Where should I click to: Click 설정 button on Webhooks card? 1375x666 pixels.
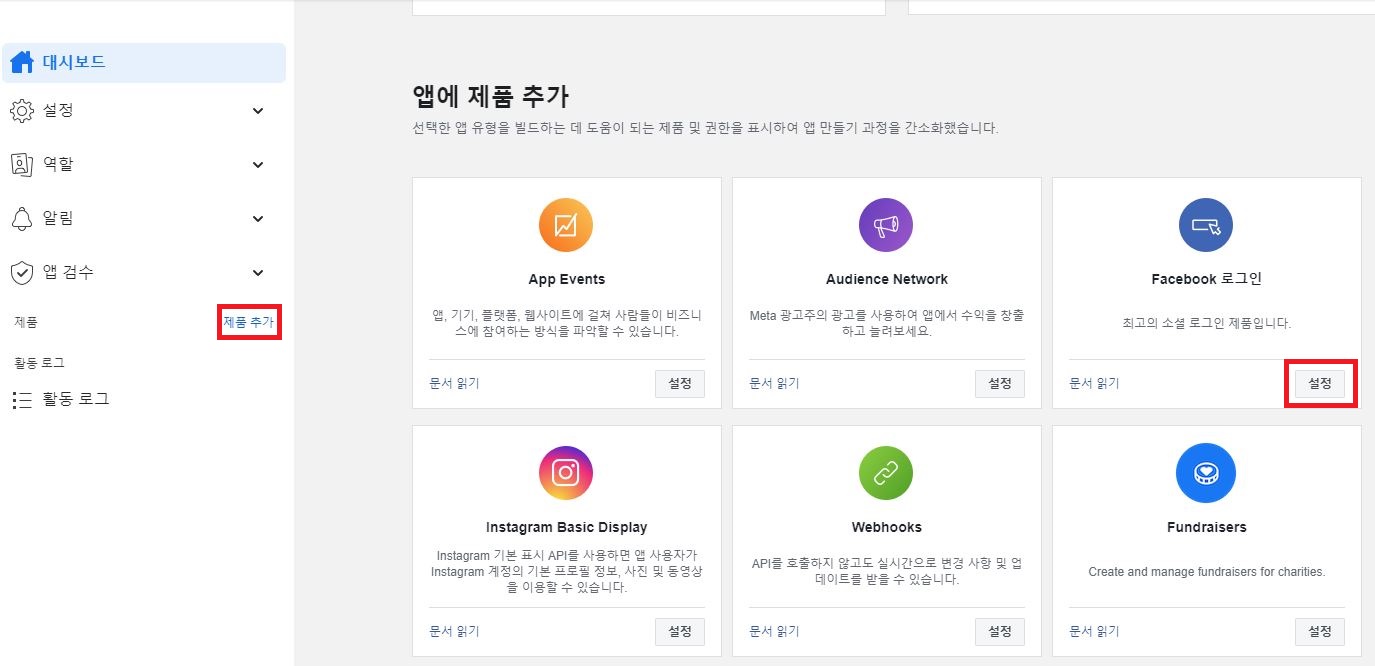(x=1000, y=631)
